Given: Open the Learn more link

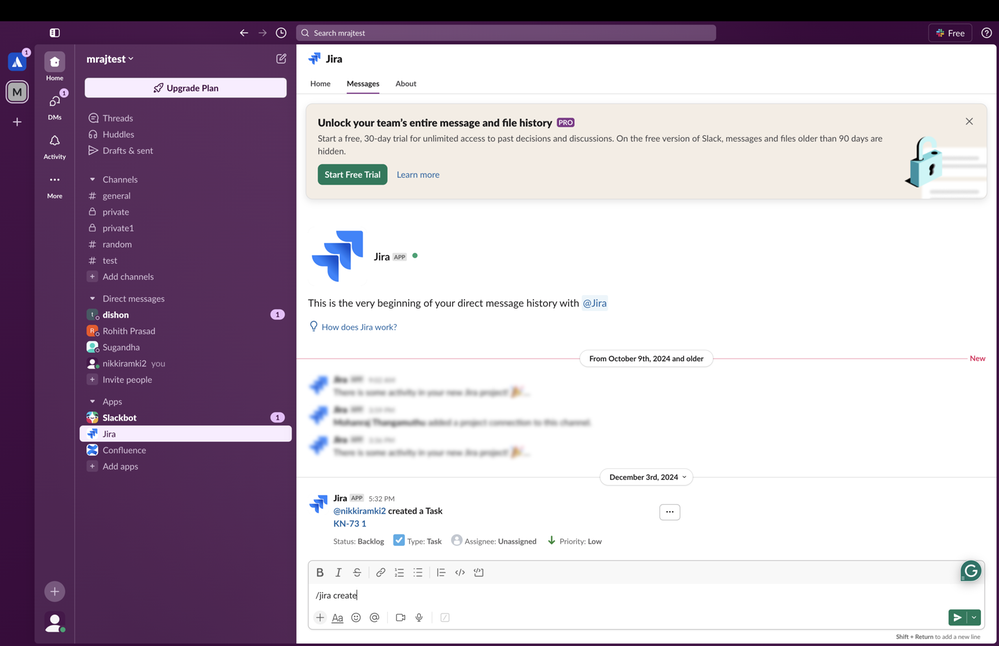Looking at the screenshot, I should click(418, 175).
